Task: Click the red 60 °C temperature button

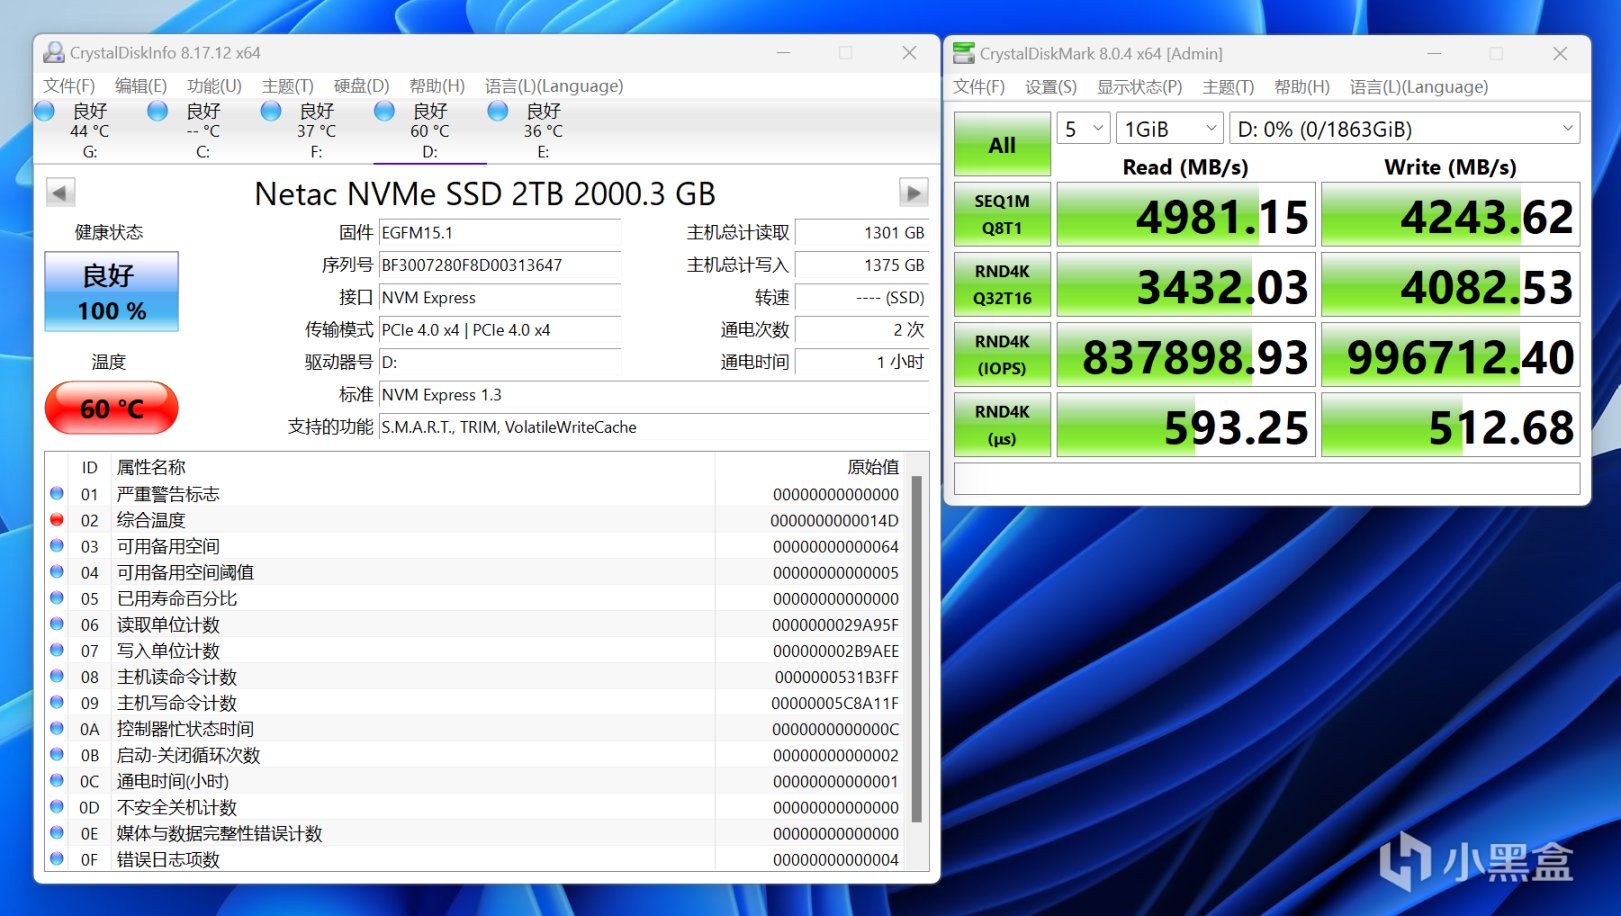Action: (112, 408)
